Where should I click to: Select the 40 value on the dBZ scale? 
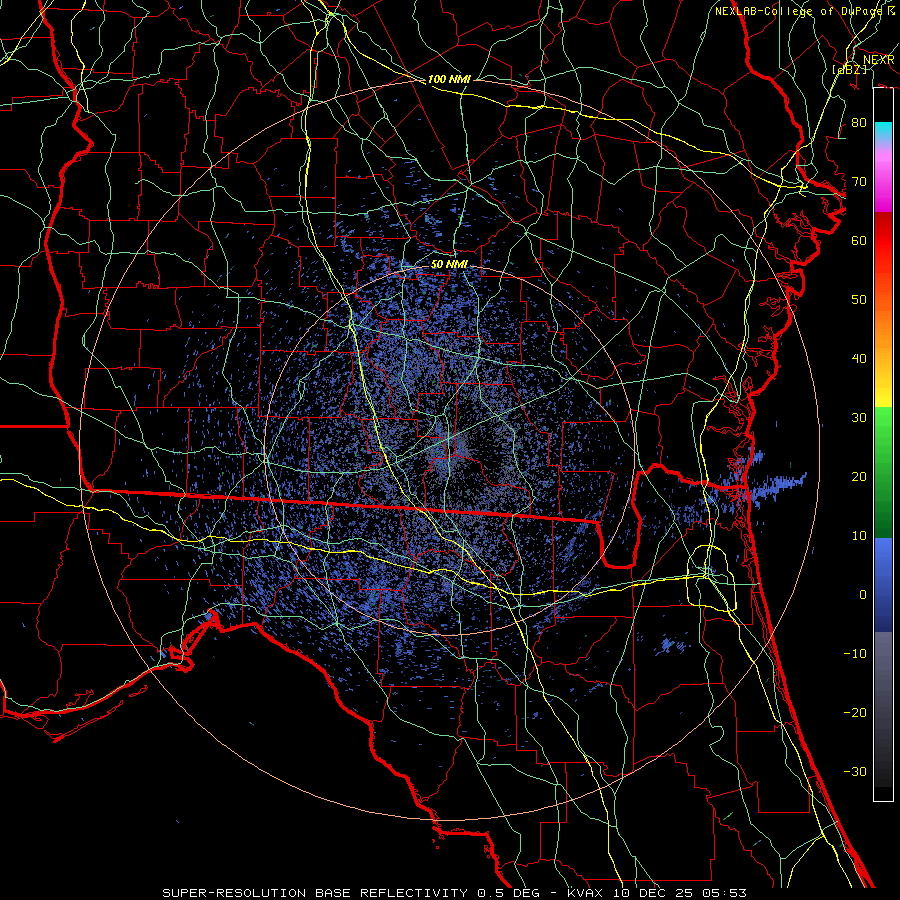pos(859,359)
